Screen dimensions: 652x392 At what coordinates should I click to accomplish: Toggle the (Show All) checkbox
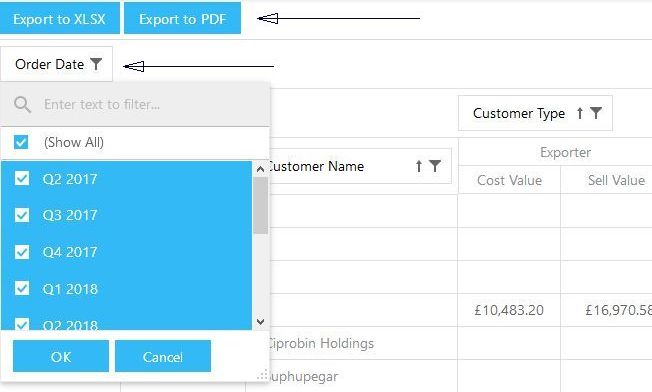(21, 142)
